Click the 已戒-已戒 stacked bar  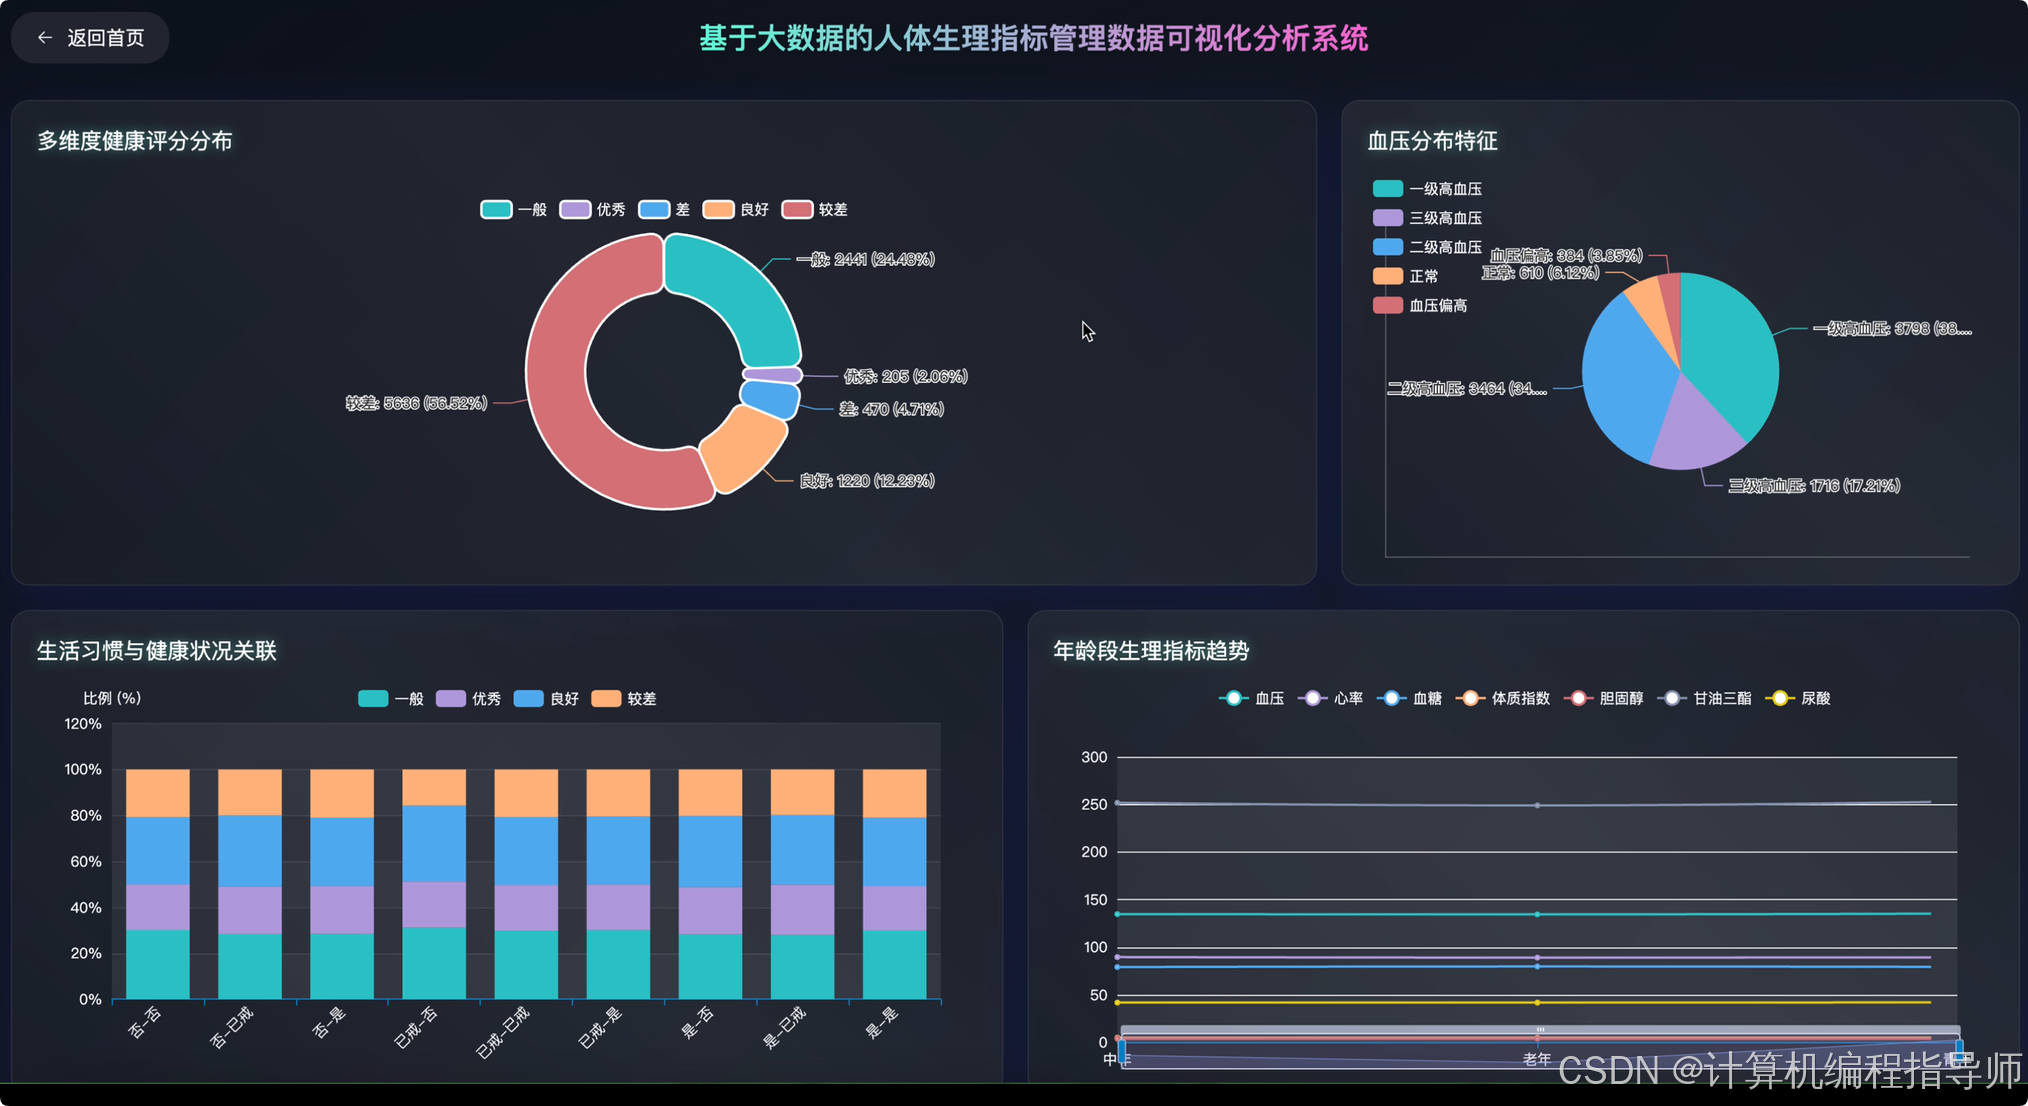(x=526, y=884)
